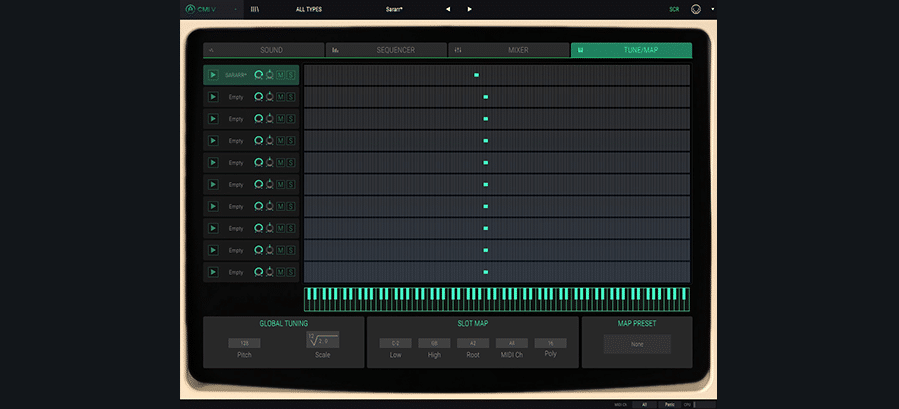Click the Panic button

click(x=669, y=404)
